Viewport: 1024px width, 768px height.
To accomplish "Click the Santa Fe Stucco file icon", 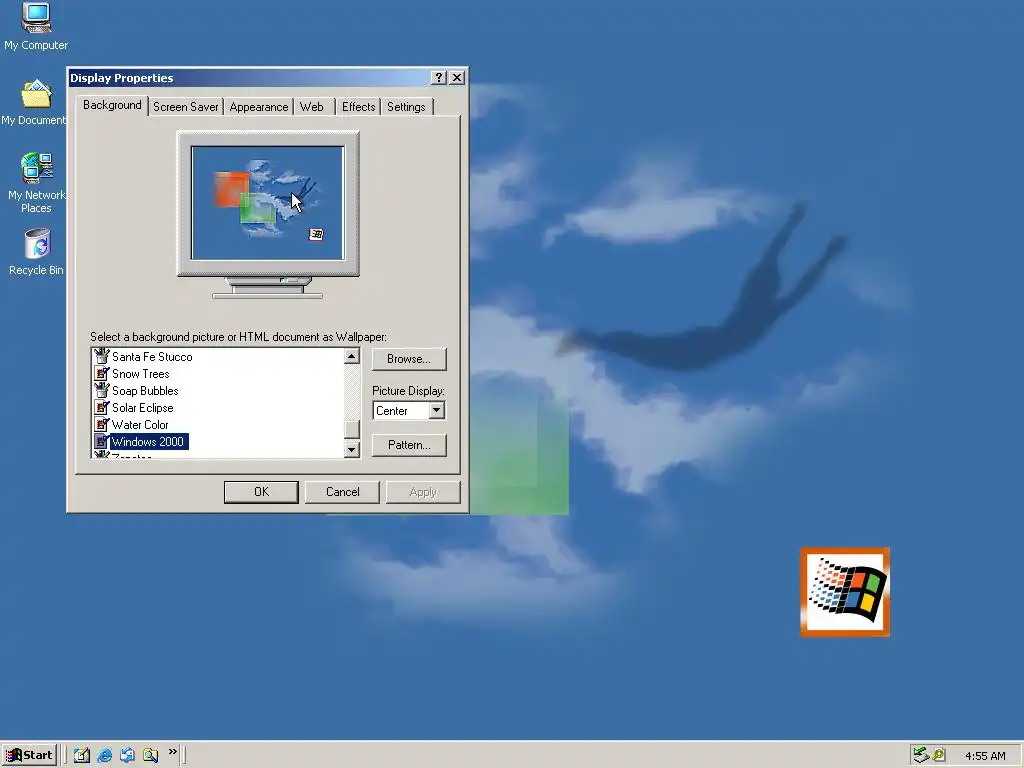I will coord(101,356).
